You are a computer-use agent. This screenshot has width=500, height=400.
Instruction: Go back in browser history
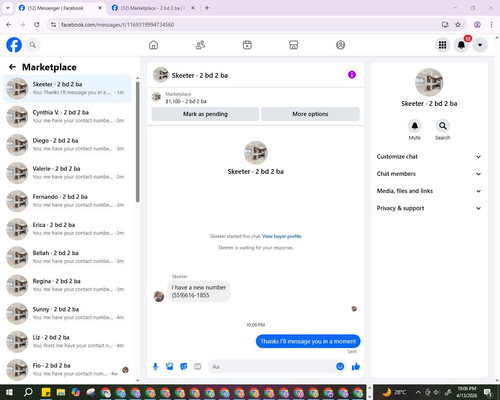click(x=9, y=24)
